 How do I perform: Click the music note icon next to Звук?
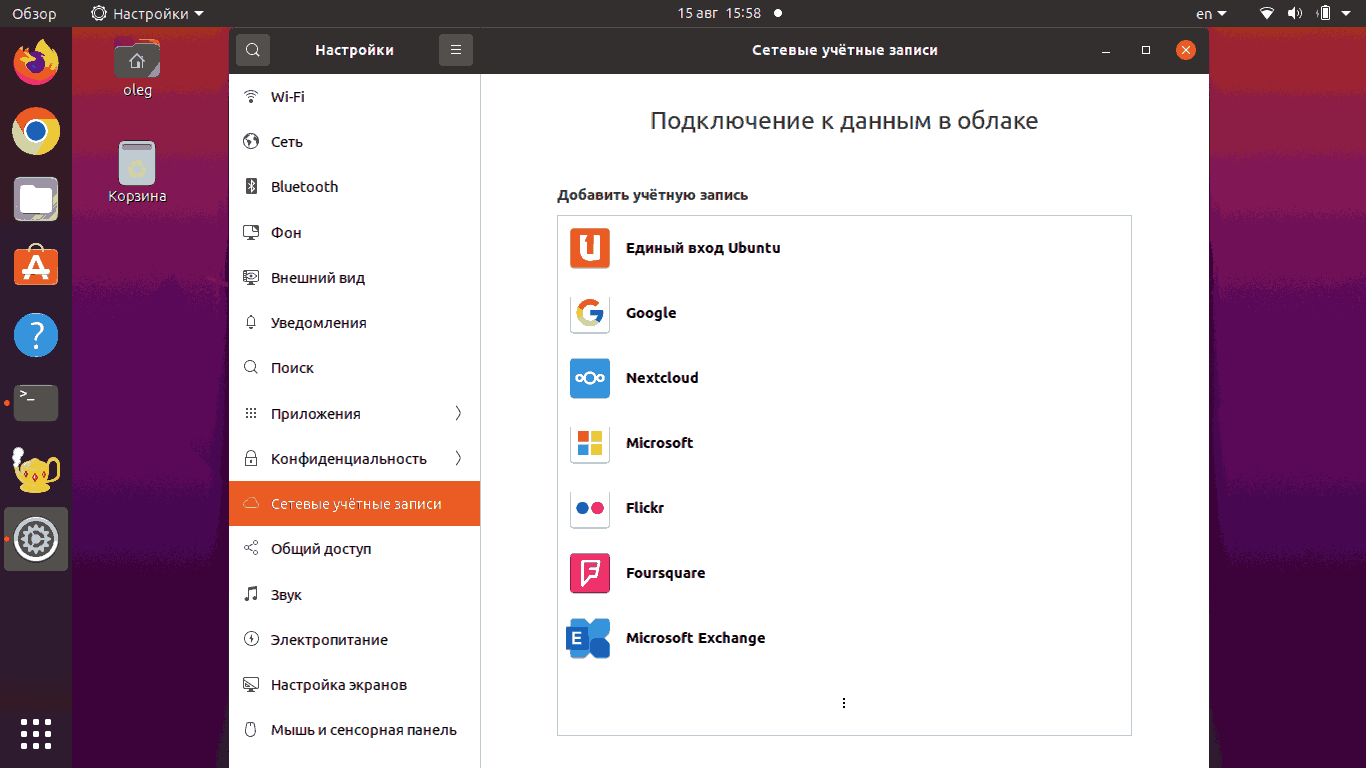click(x=252, y=594)
